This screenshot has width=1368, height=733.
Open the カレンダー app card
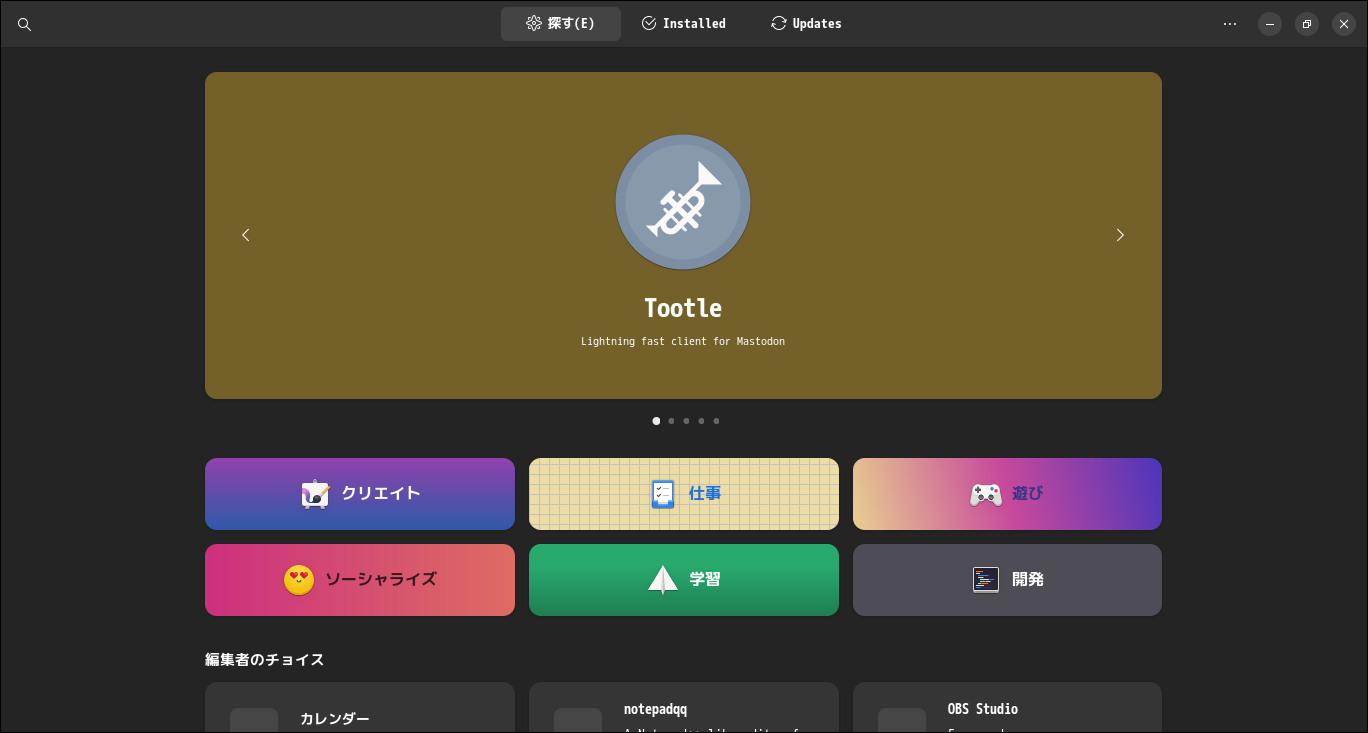tap(360, 708)
